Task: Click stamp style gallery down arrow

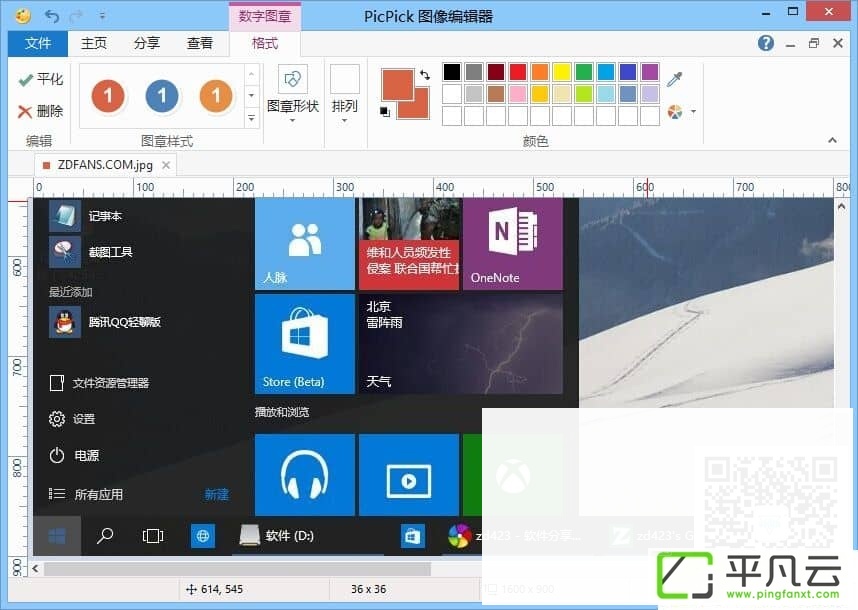Action: tap(251, 95)
